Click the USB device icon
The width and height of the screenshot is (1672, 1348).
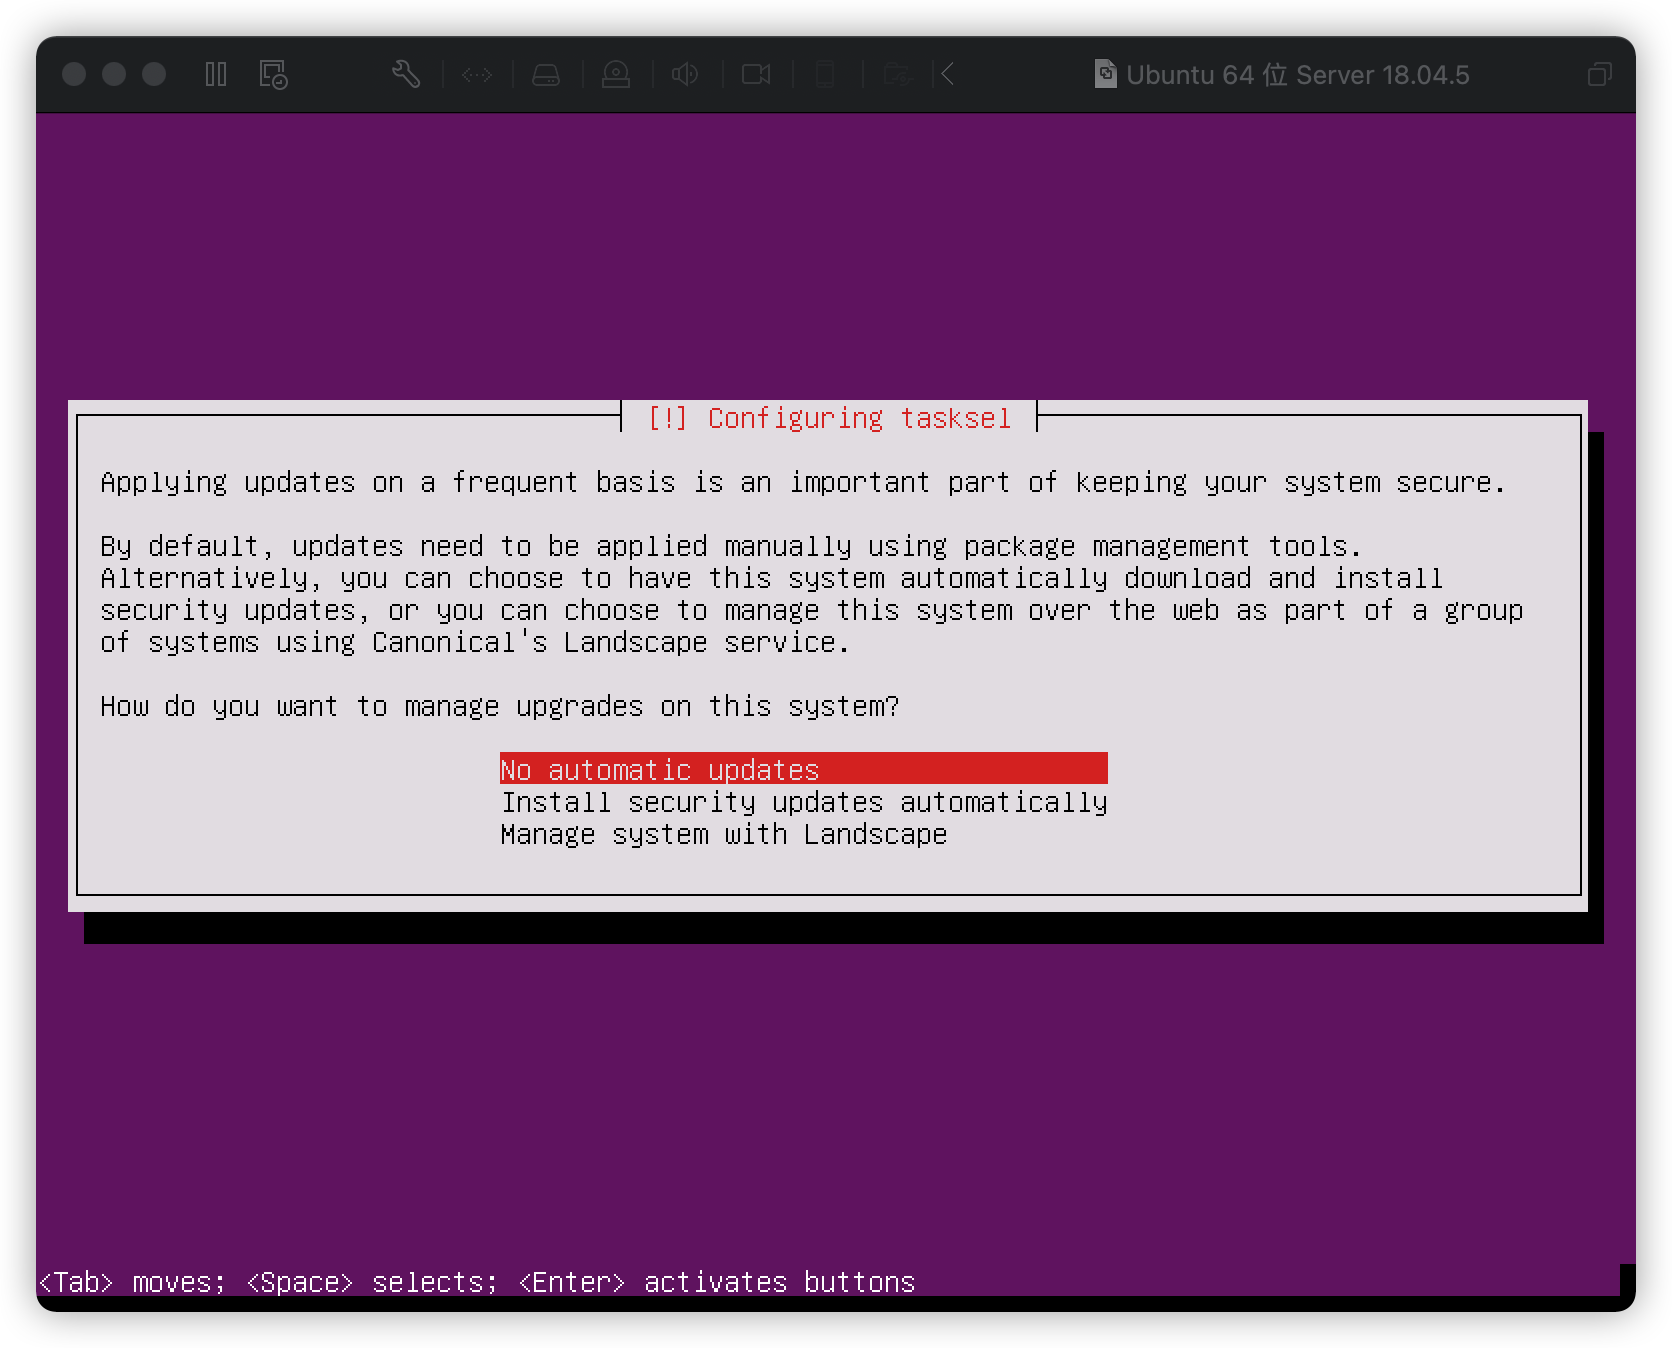(825, 74)
